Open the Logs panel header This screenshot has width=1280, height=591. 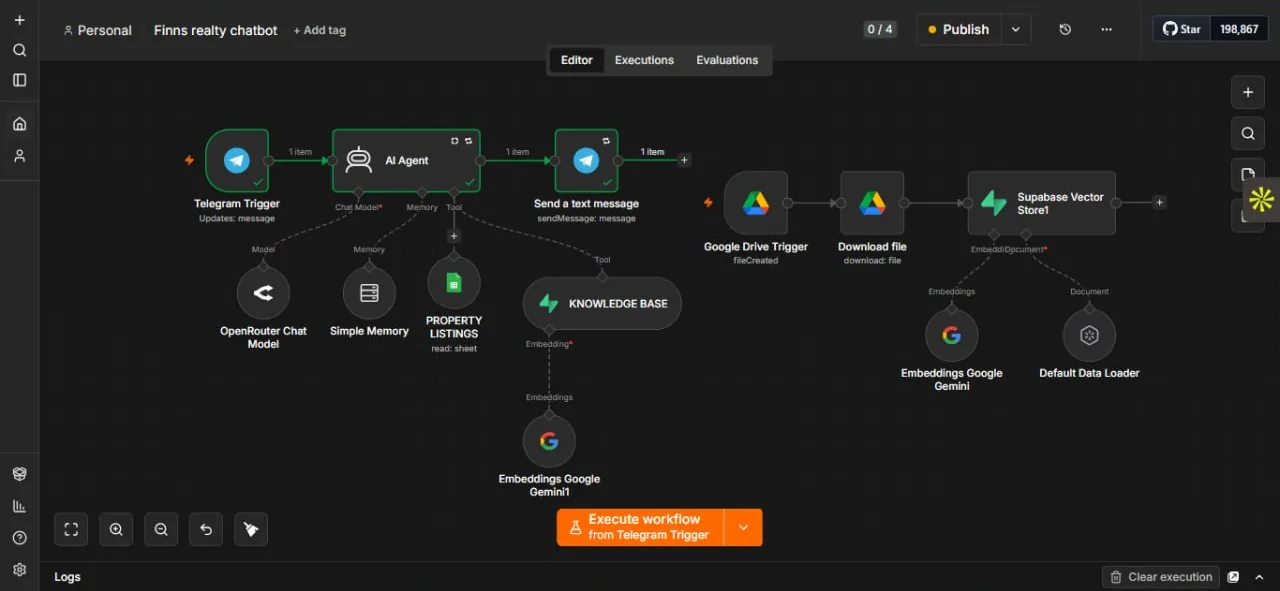(x=67, y=577)
